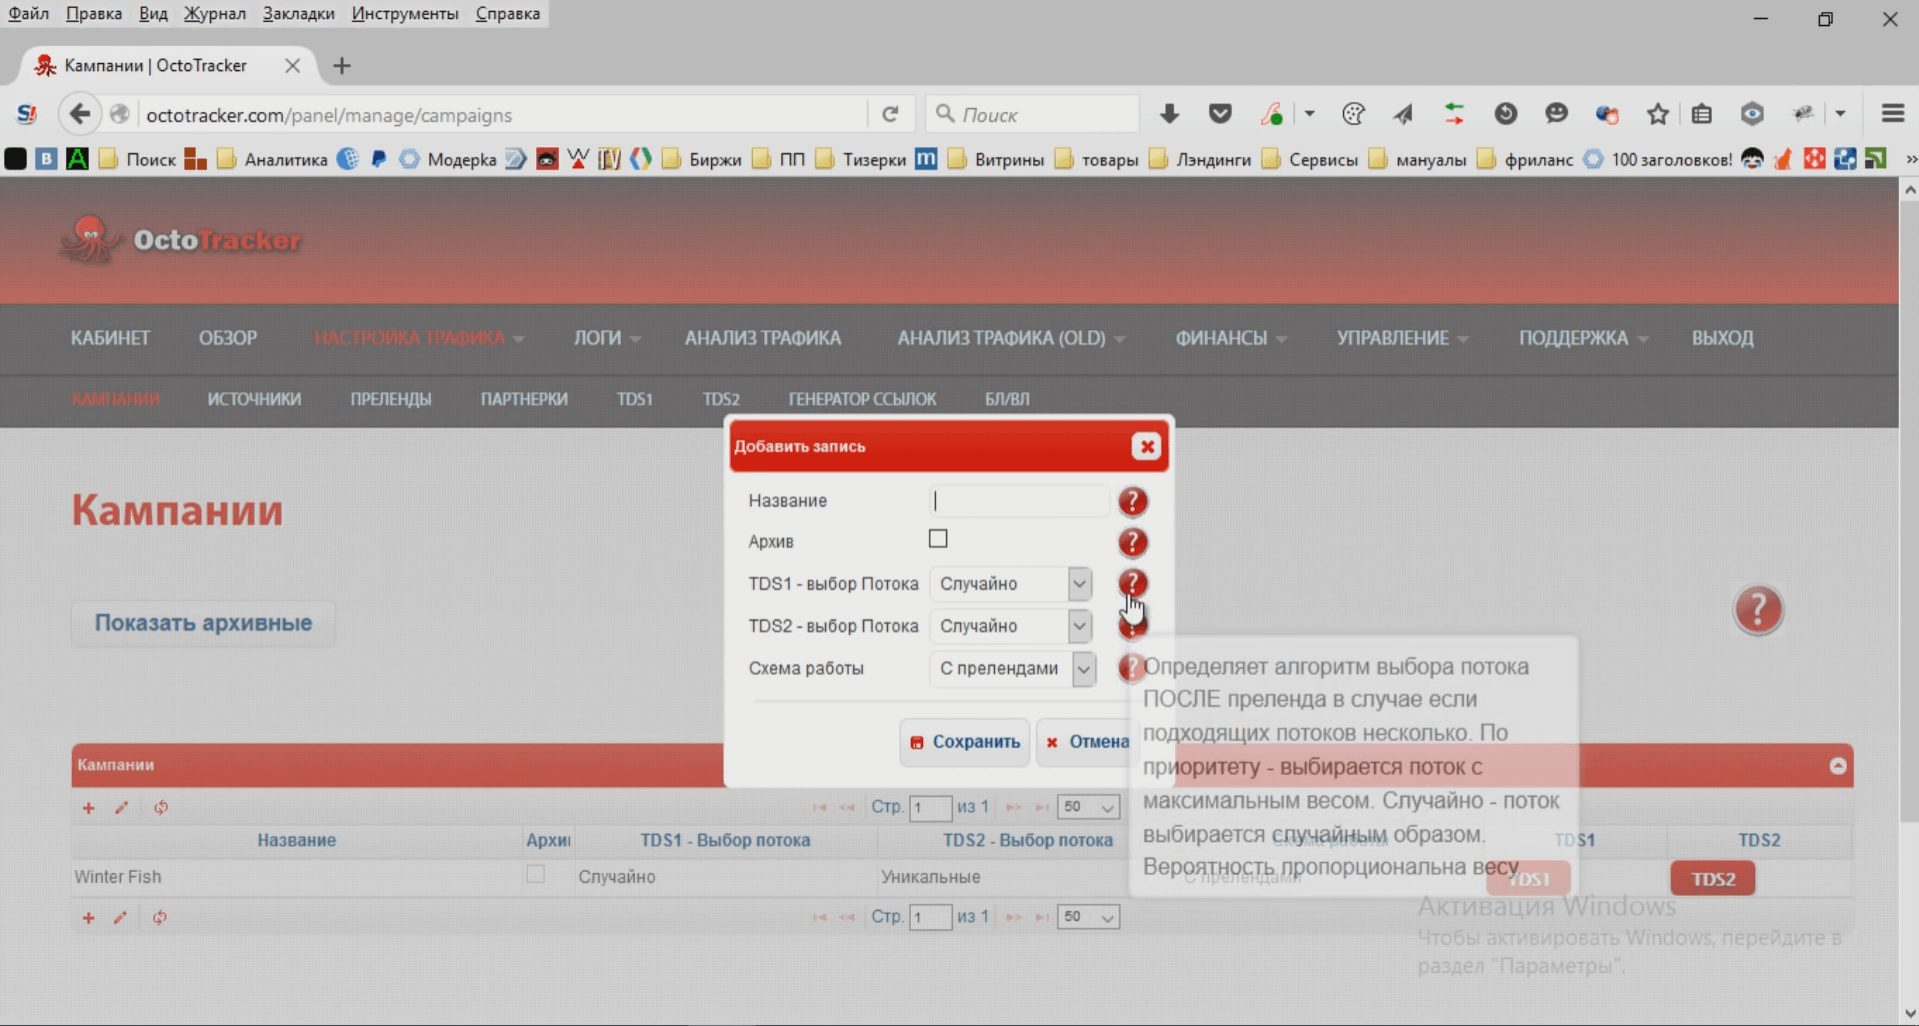
Task: Expand the Схема работы dropdown
Action: [x=1012, y=669]
